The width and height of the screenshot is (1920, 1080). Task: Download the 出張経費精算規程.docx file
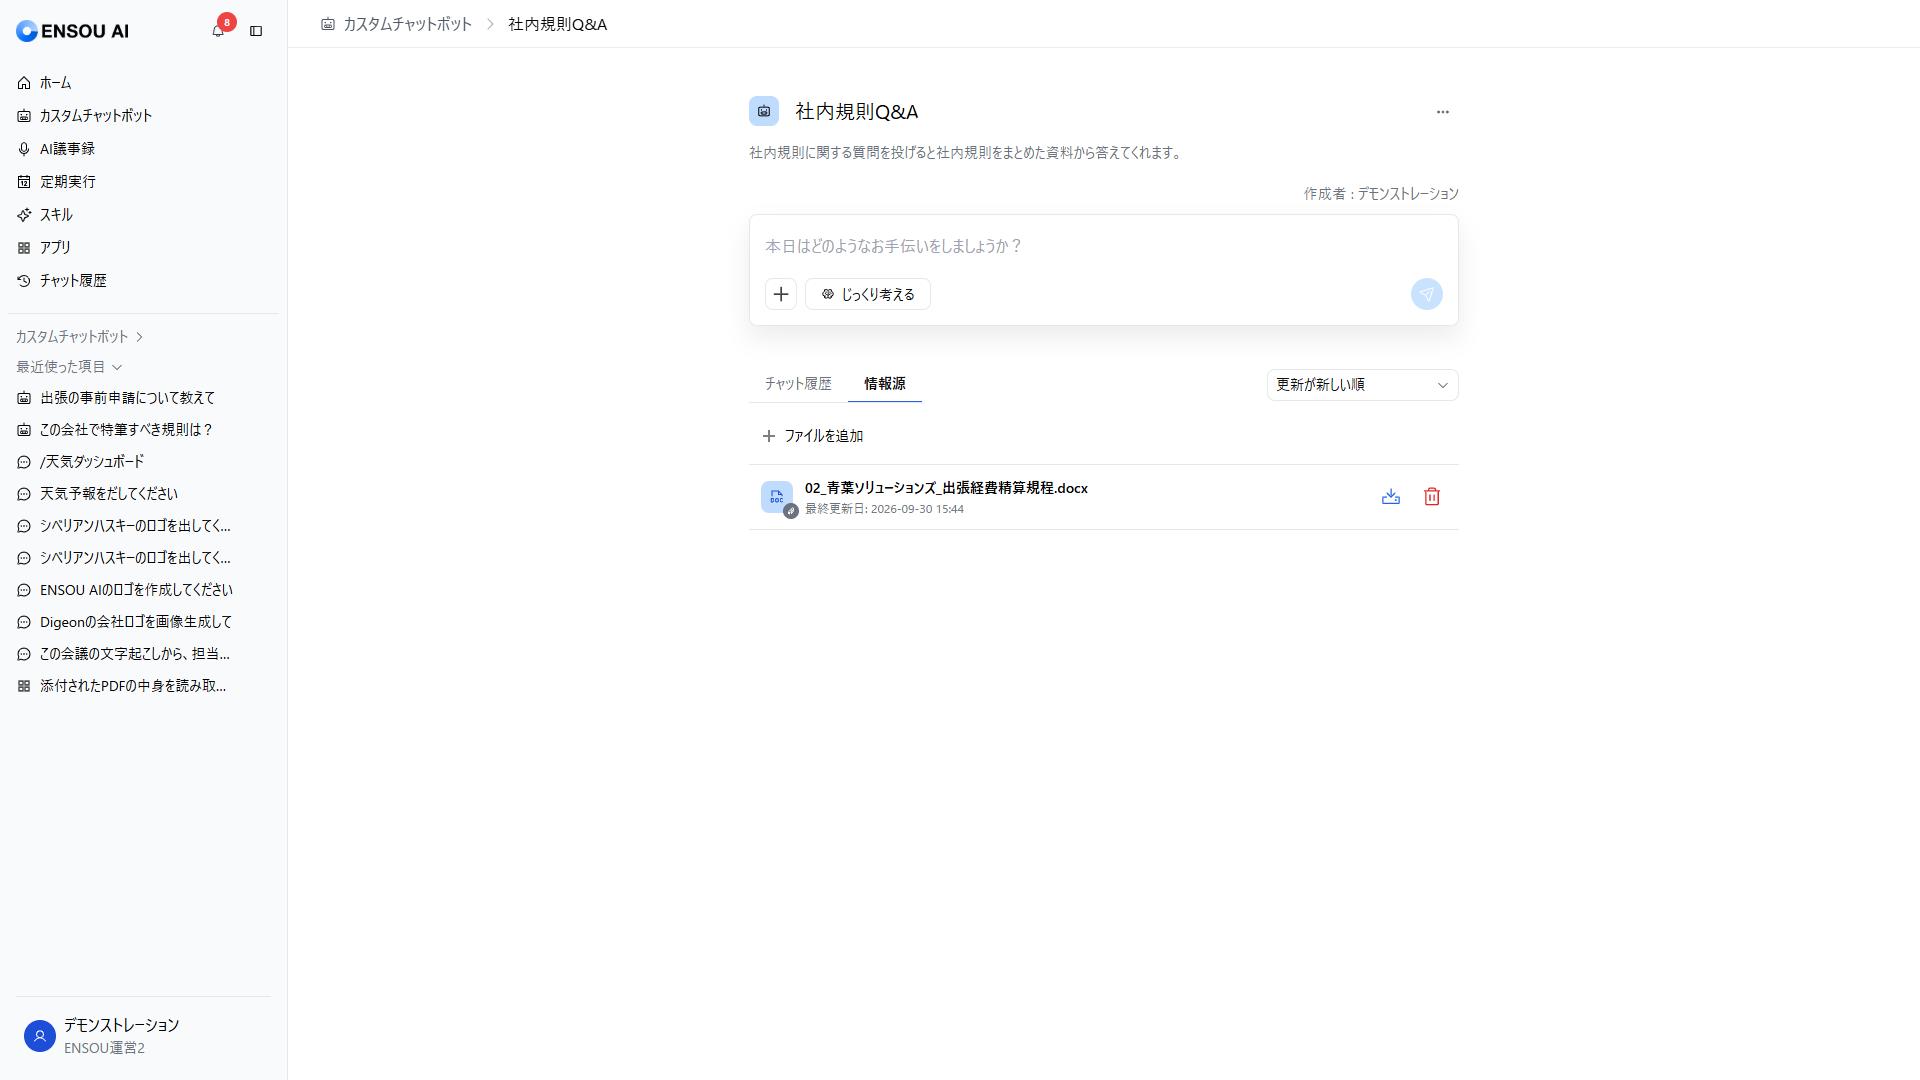point(1391,497)
